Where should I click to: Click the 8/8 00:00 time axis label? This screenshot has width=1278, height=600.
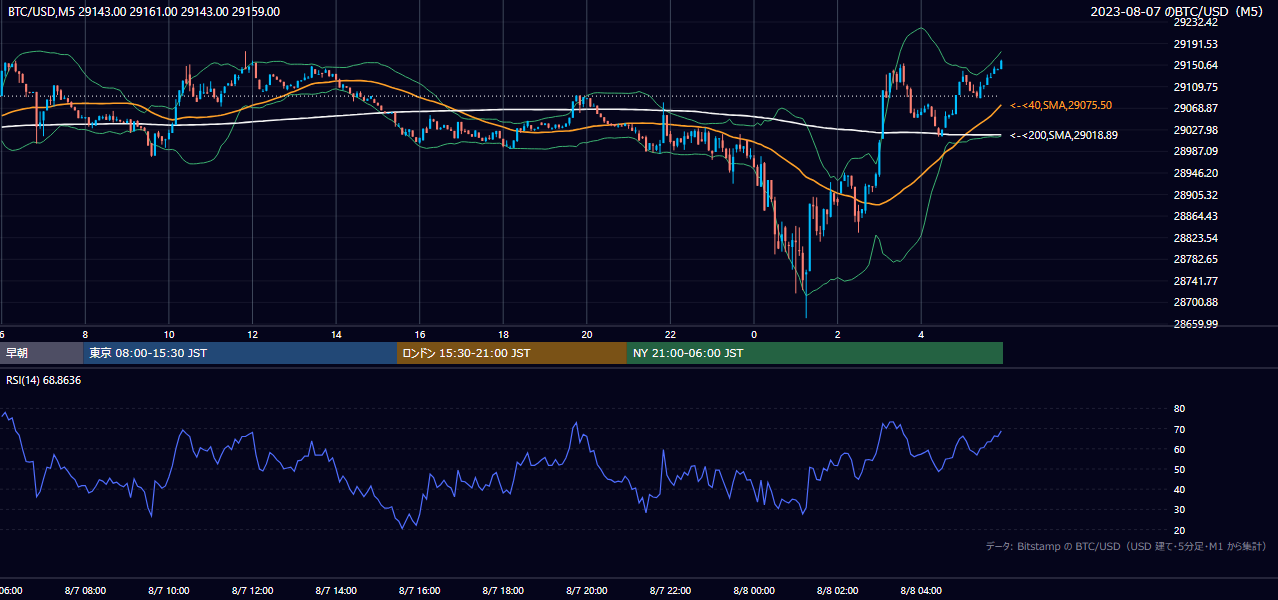click(754, 591)
